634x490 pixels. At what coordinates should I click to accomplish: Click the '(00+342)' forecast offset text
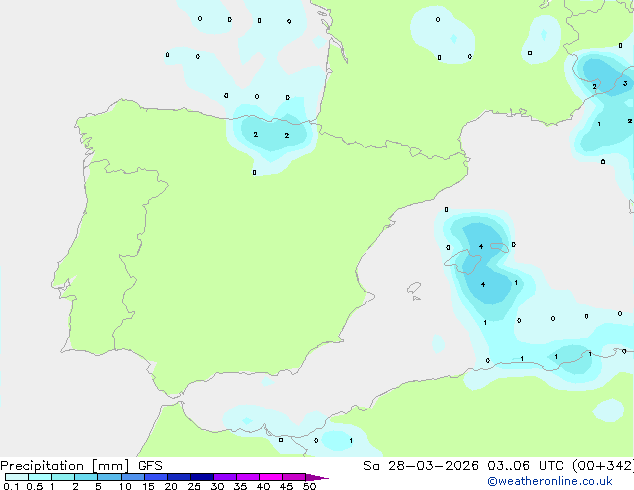point(603,466)
